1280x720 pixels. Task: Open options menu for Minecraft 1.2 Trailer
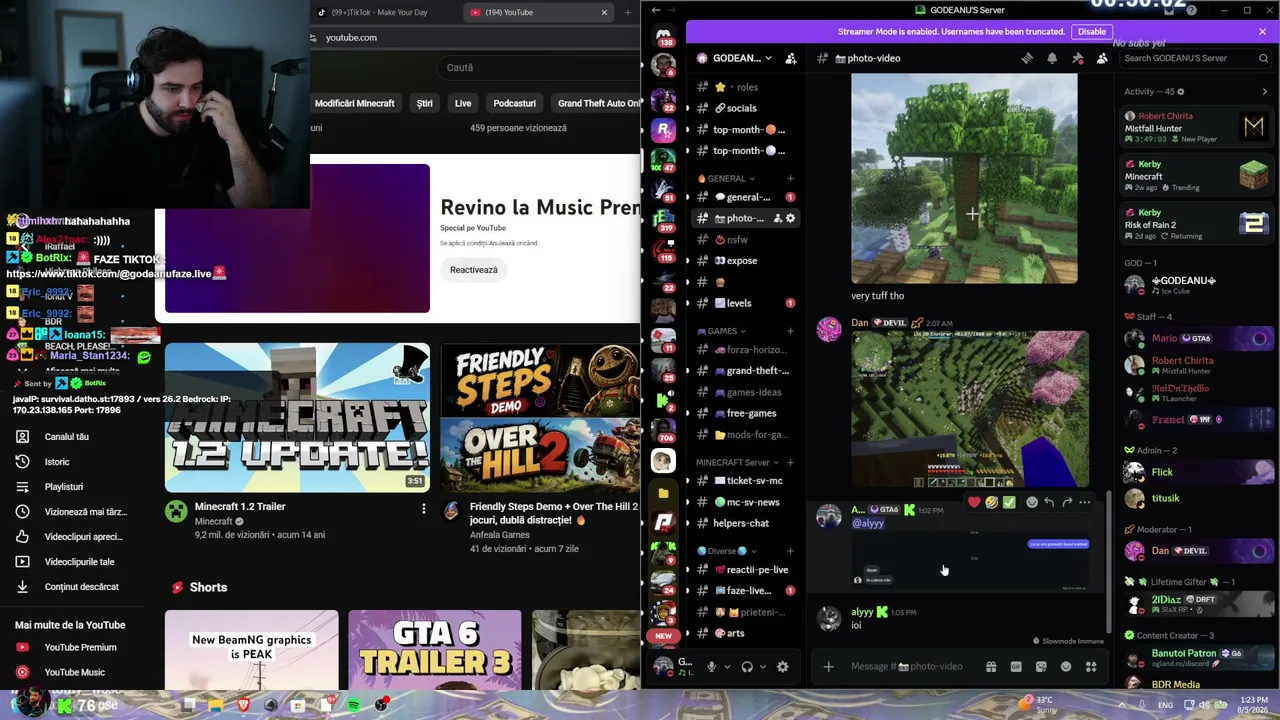click(423, 510)
